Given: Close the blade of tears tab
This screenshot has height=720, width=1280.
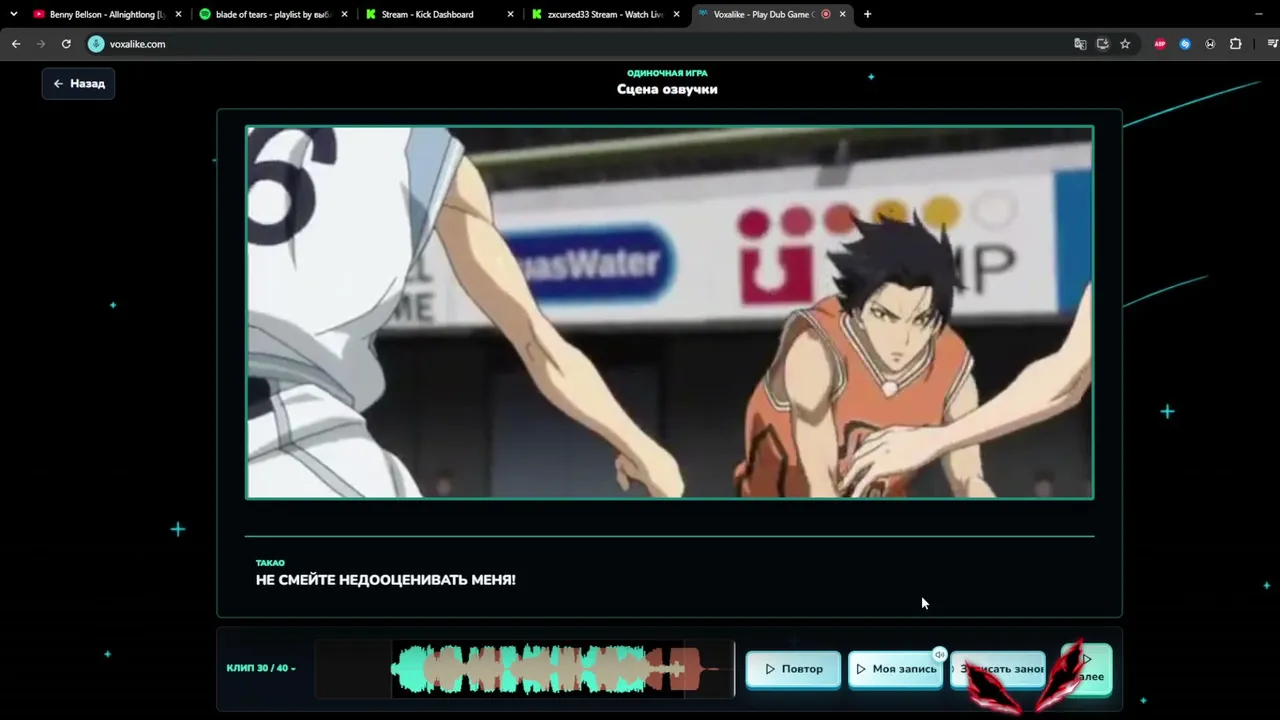Looking at the screenshot, I should [344, 15].
